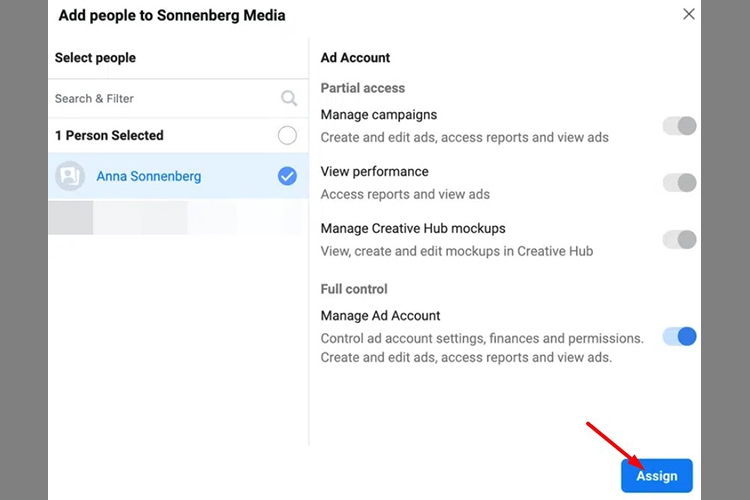Screen dimensions: 750x500
Task: Click the search magnifier icon
Action: (289, 98)
